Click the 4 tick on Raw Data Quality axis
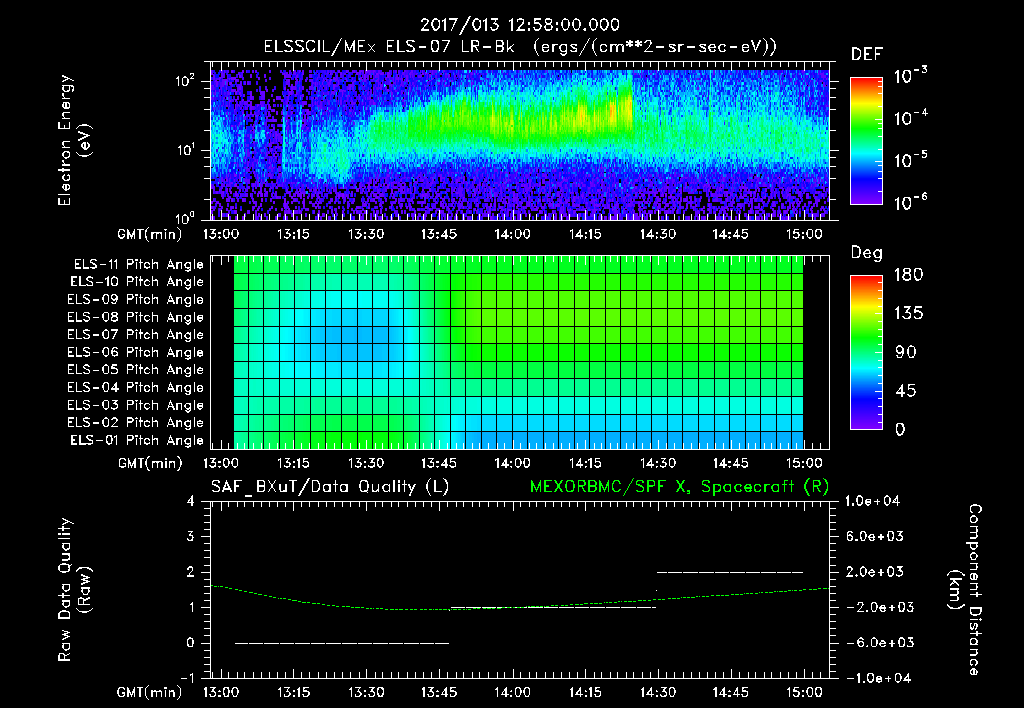 (x=191, y=501)
